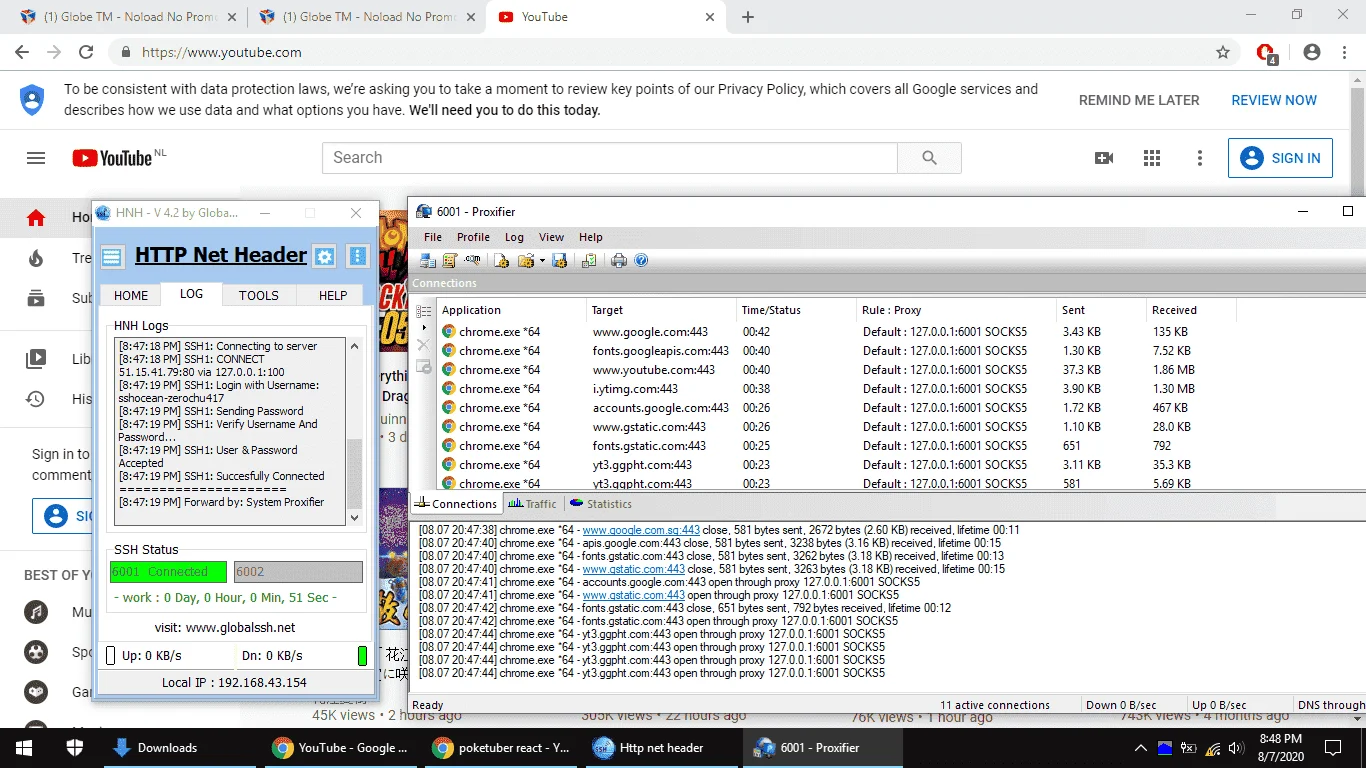Sort by Application column header

coord(511,310)
